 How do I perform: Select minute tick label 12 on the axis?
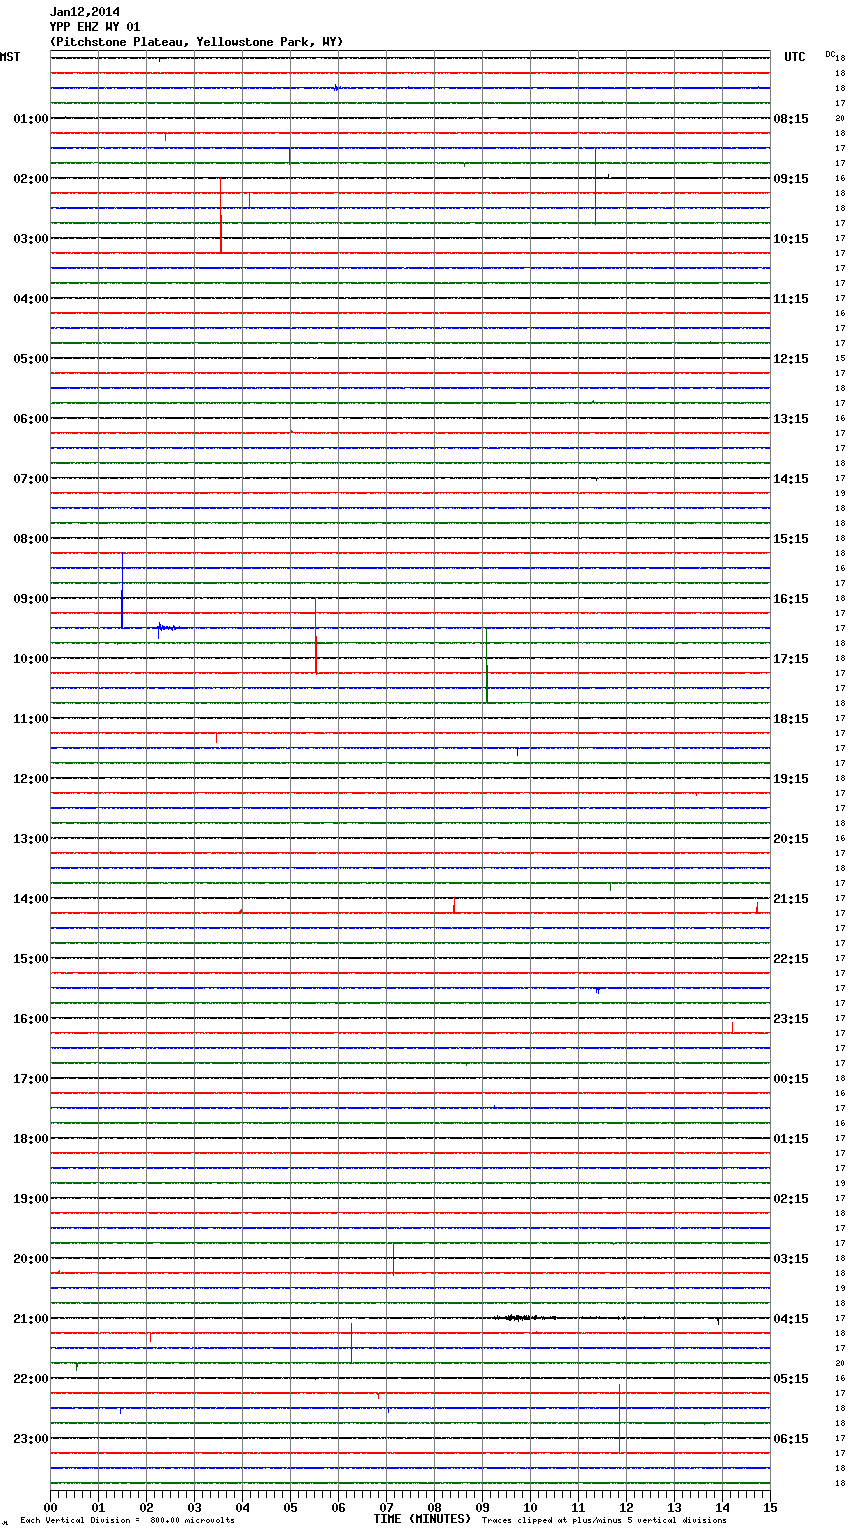coord(626,1507)
